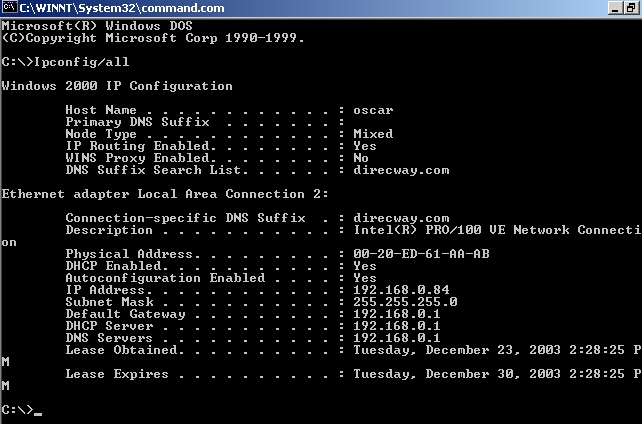Viewport: 642px width, 424px height.
Task: Click the Windows 2000 IP Configuration heading
Action: (117, 86)
